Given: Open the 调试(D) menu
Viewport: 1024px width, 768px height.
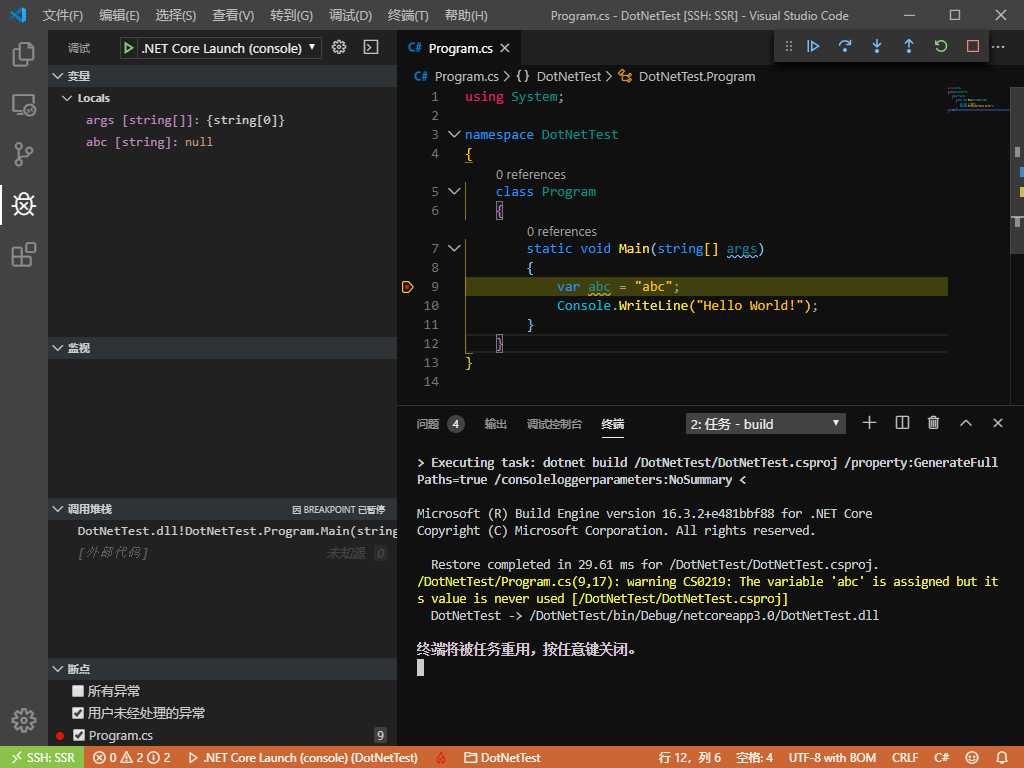Looking at the screenshot, I should 350,16.
